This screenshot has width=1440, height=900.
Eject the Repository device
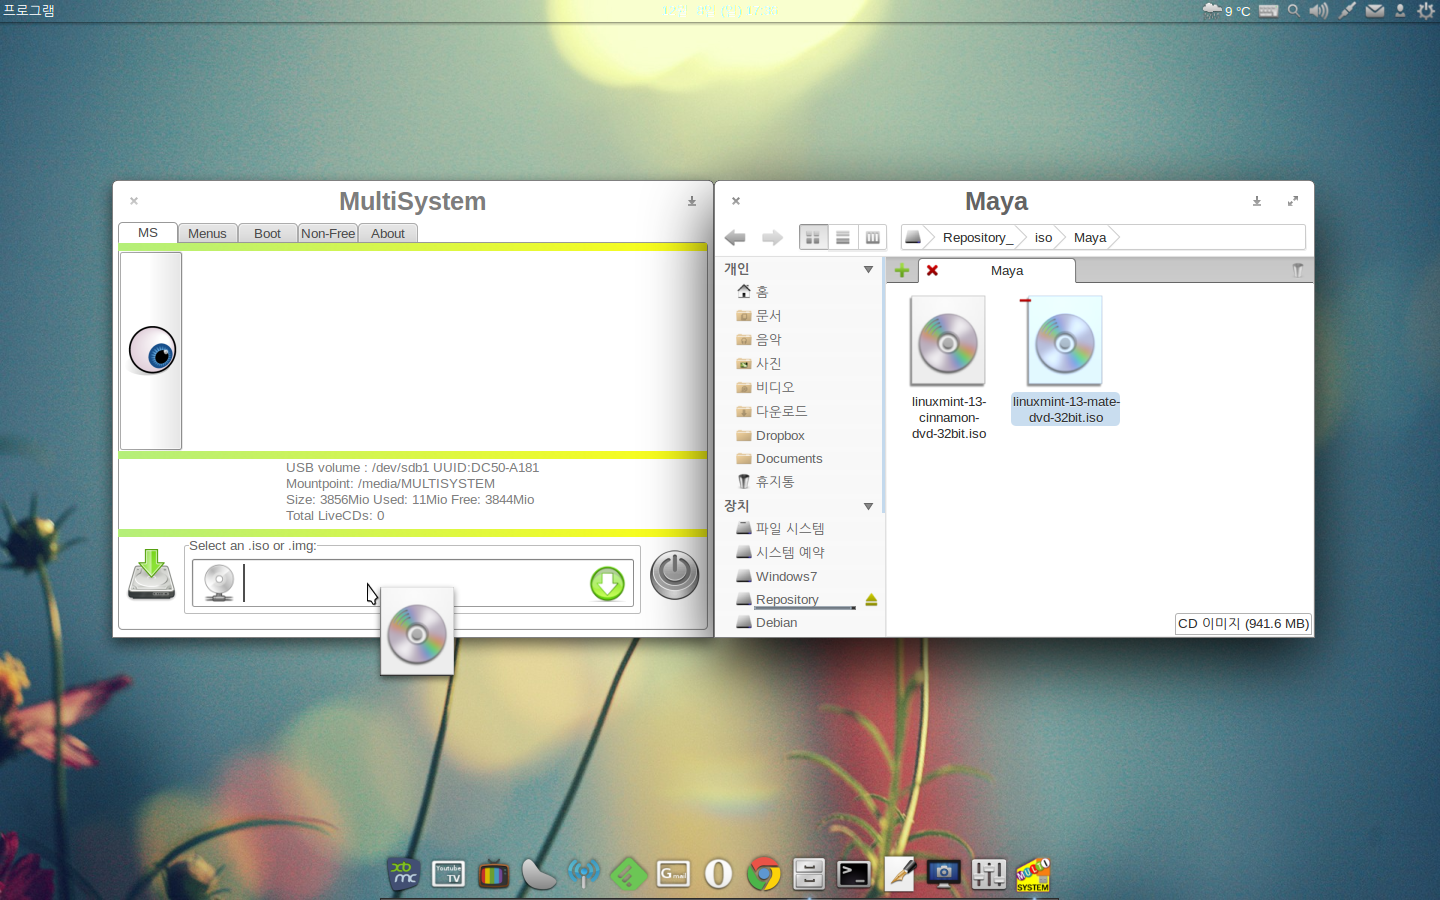[871, 600]
